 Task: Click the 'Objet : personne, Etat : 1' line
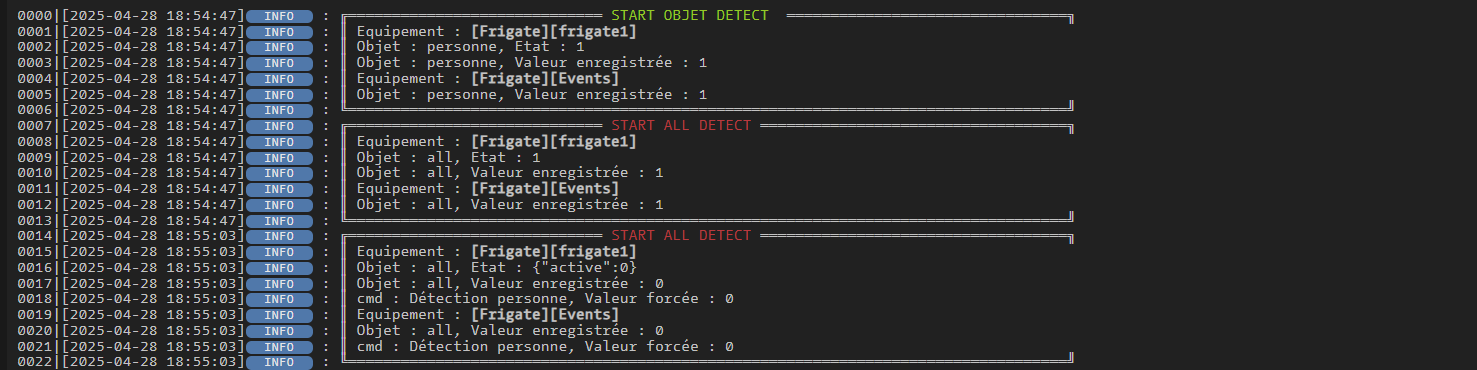[471, 47]
